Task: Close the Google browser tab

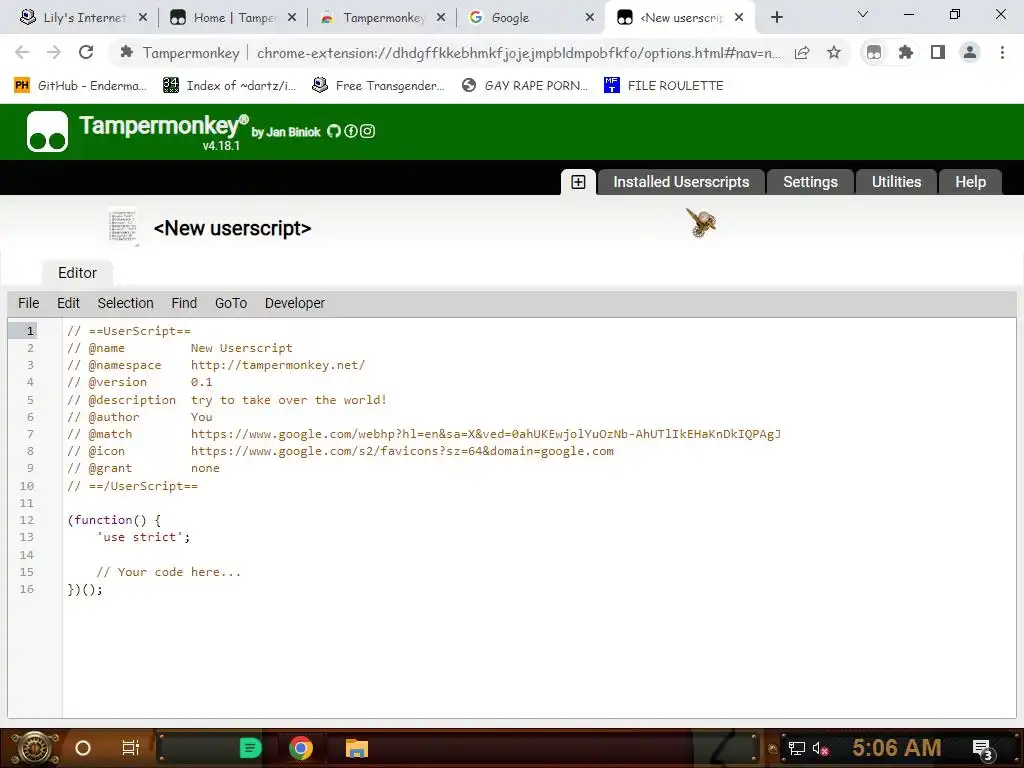Action: [590, 18]
